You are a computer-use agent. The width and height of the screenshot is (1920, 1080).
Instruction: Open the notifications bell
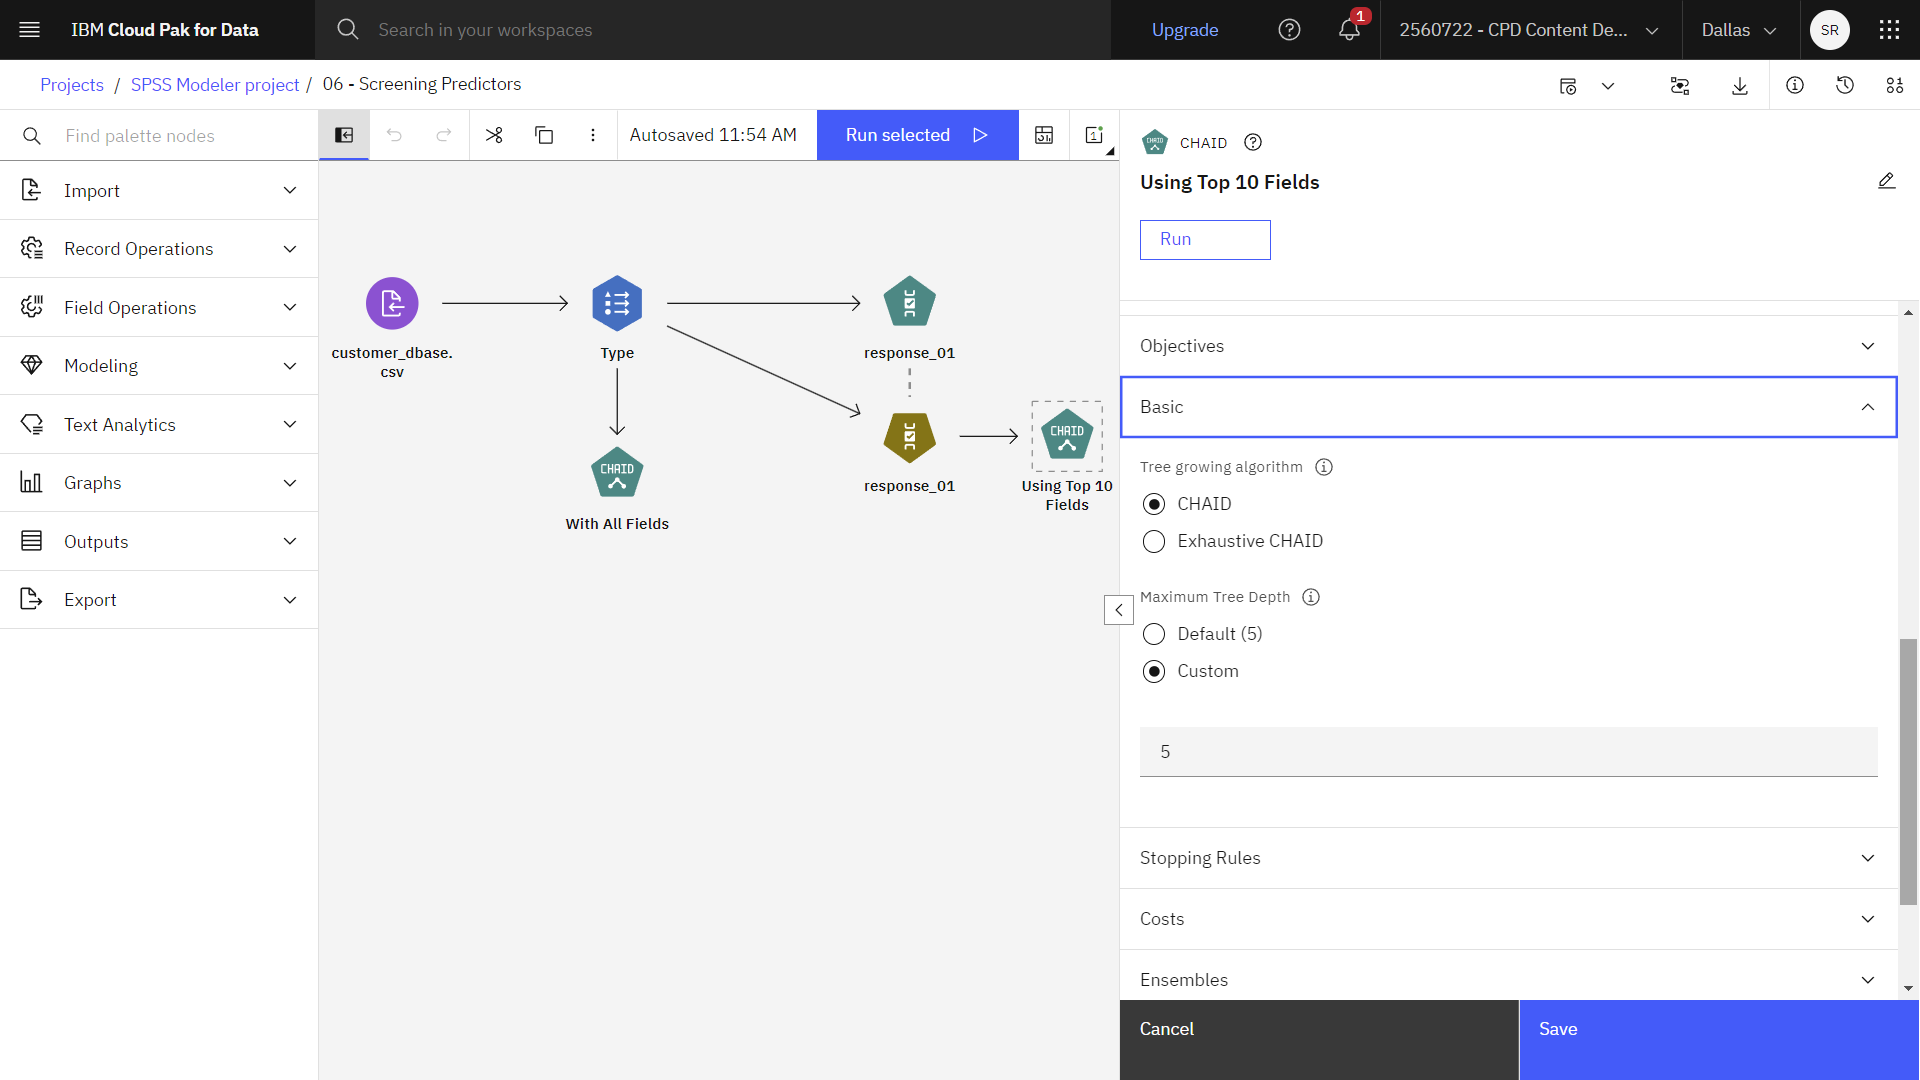(x=1350, y=30)
